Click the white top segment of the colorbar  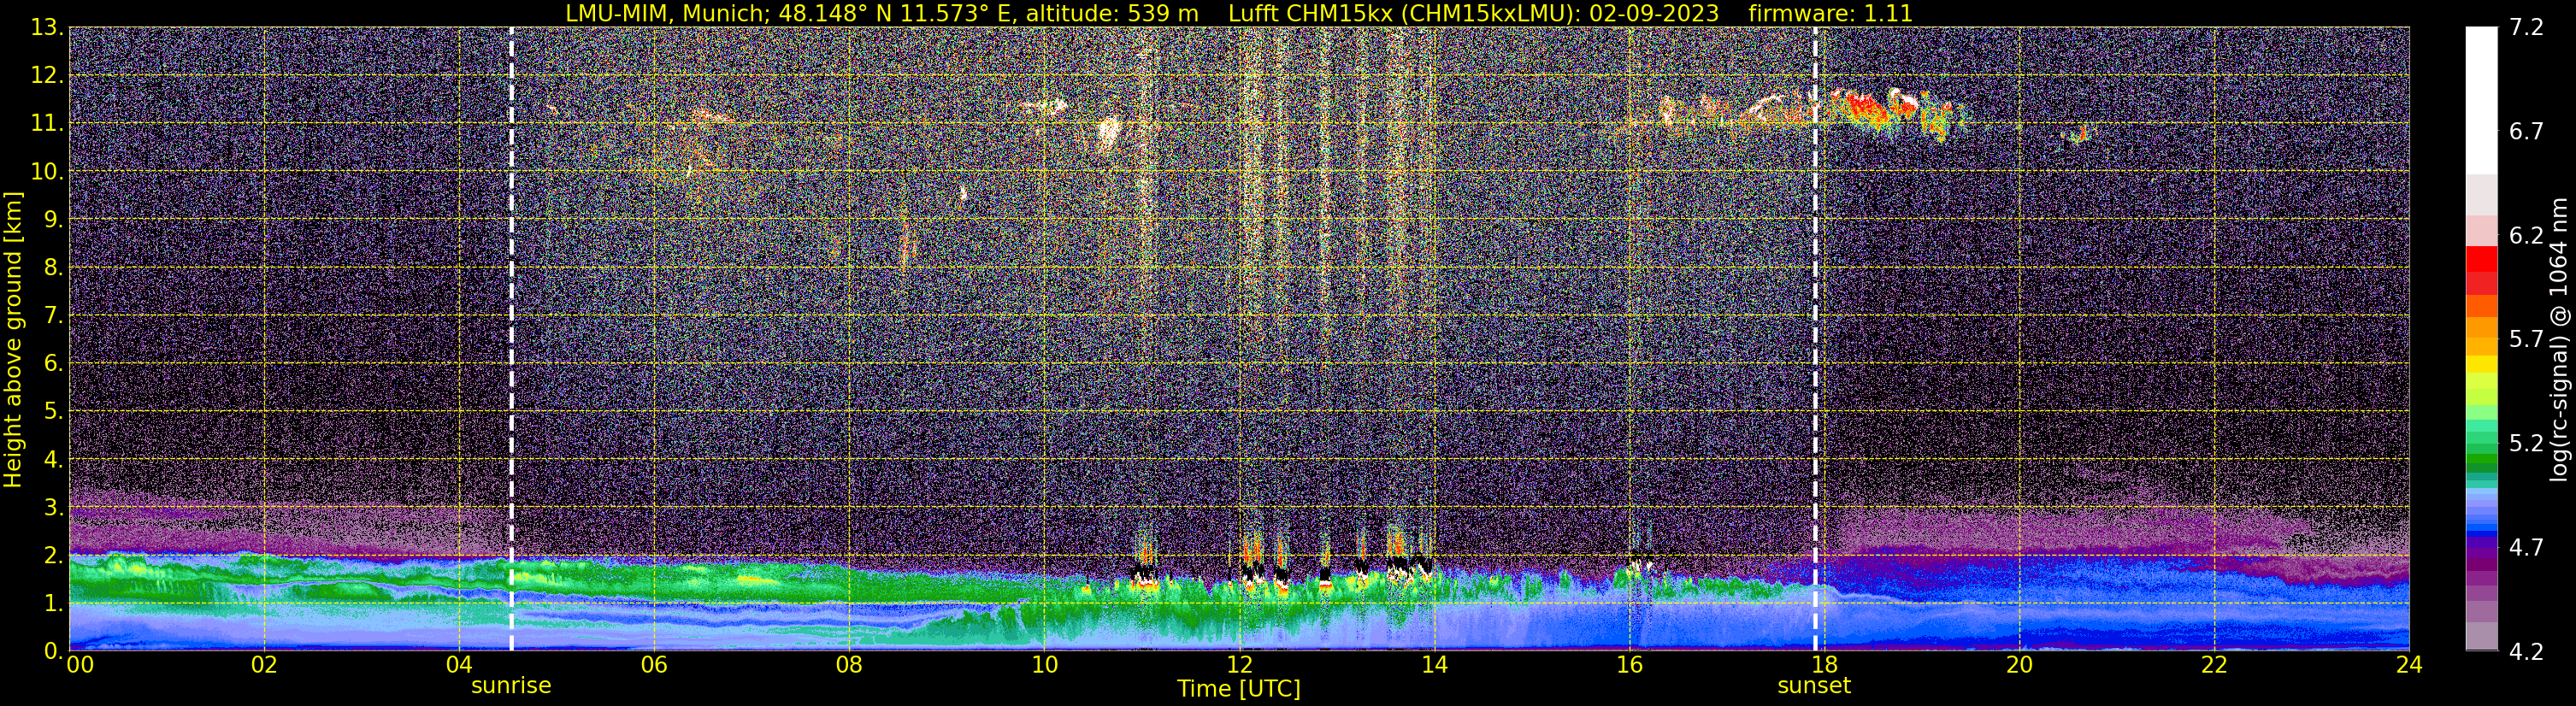pyautogui.click(x=2481, y=100)
